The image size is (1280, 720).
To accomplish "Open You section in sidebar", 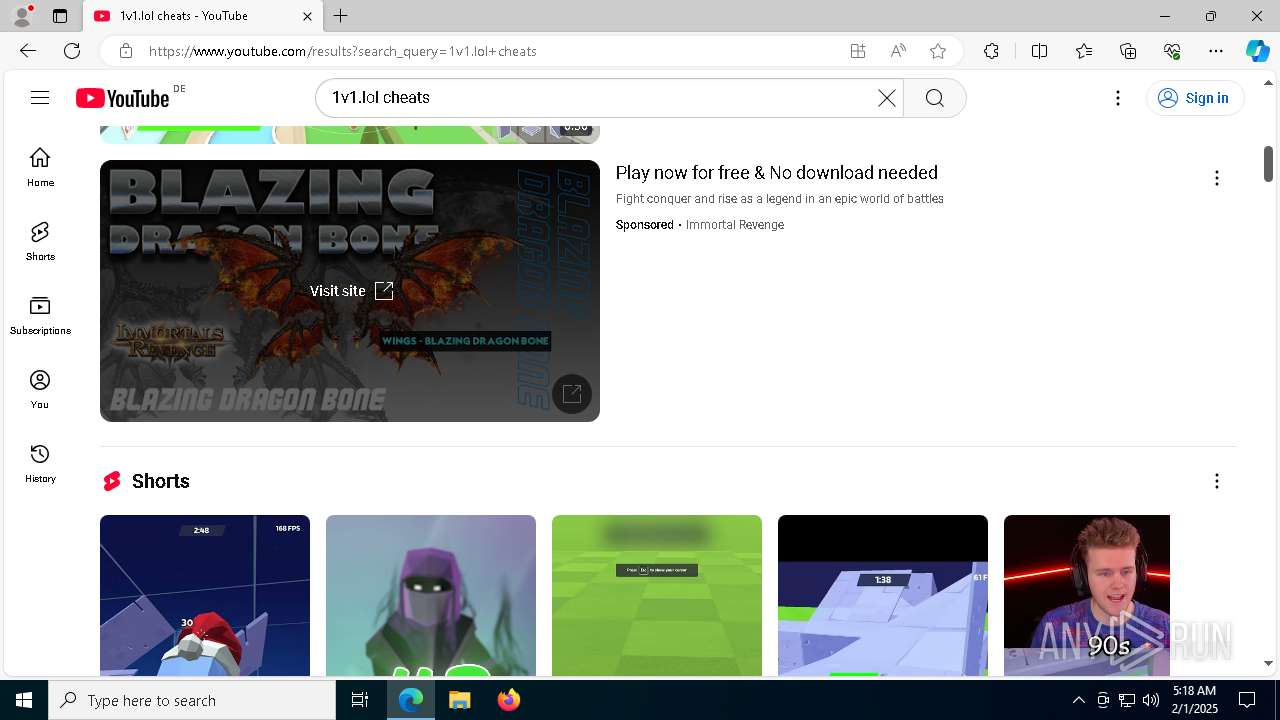I will tap(40, 389).
